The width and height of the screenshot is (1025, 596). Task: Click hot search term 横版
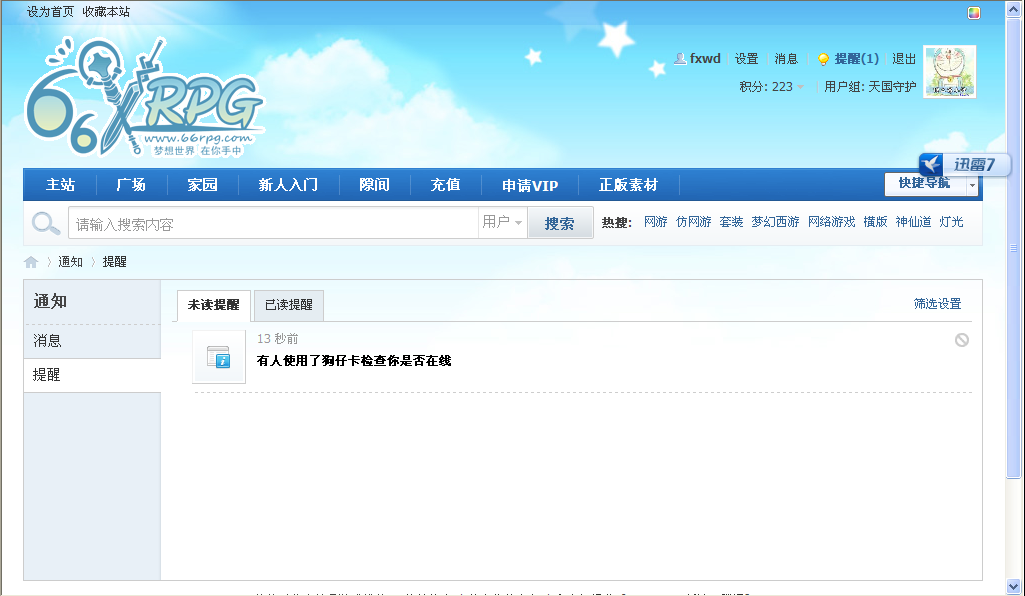click(x=875, y=222)
